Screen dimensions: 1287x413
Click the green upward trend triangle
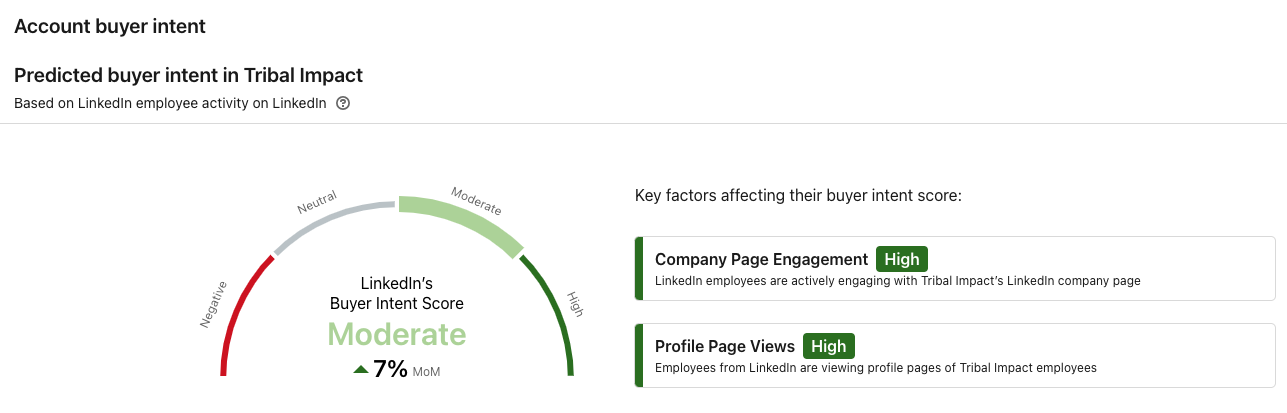[x=361, y=369]
